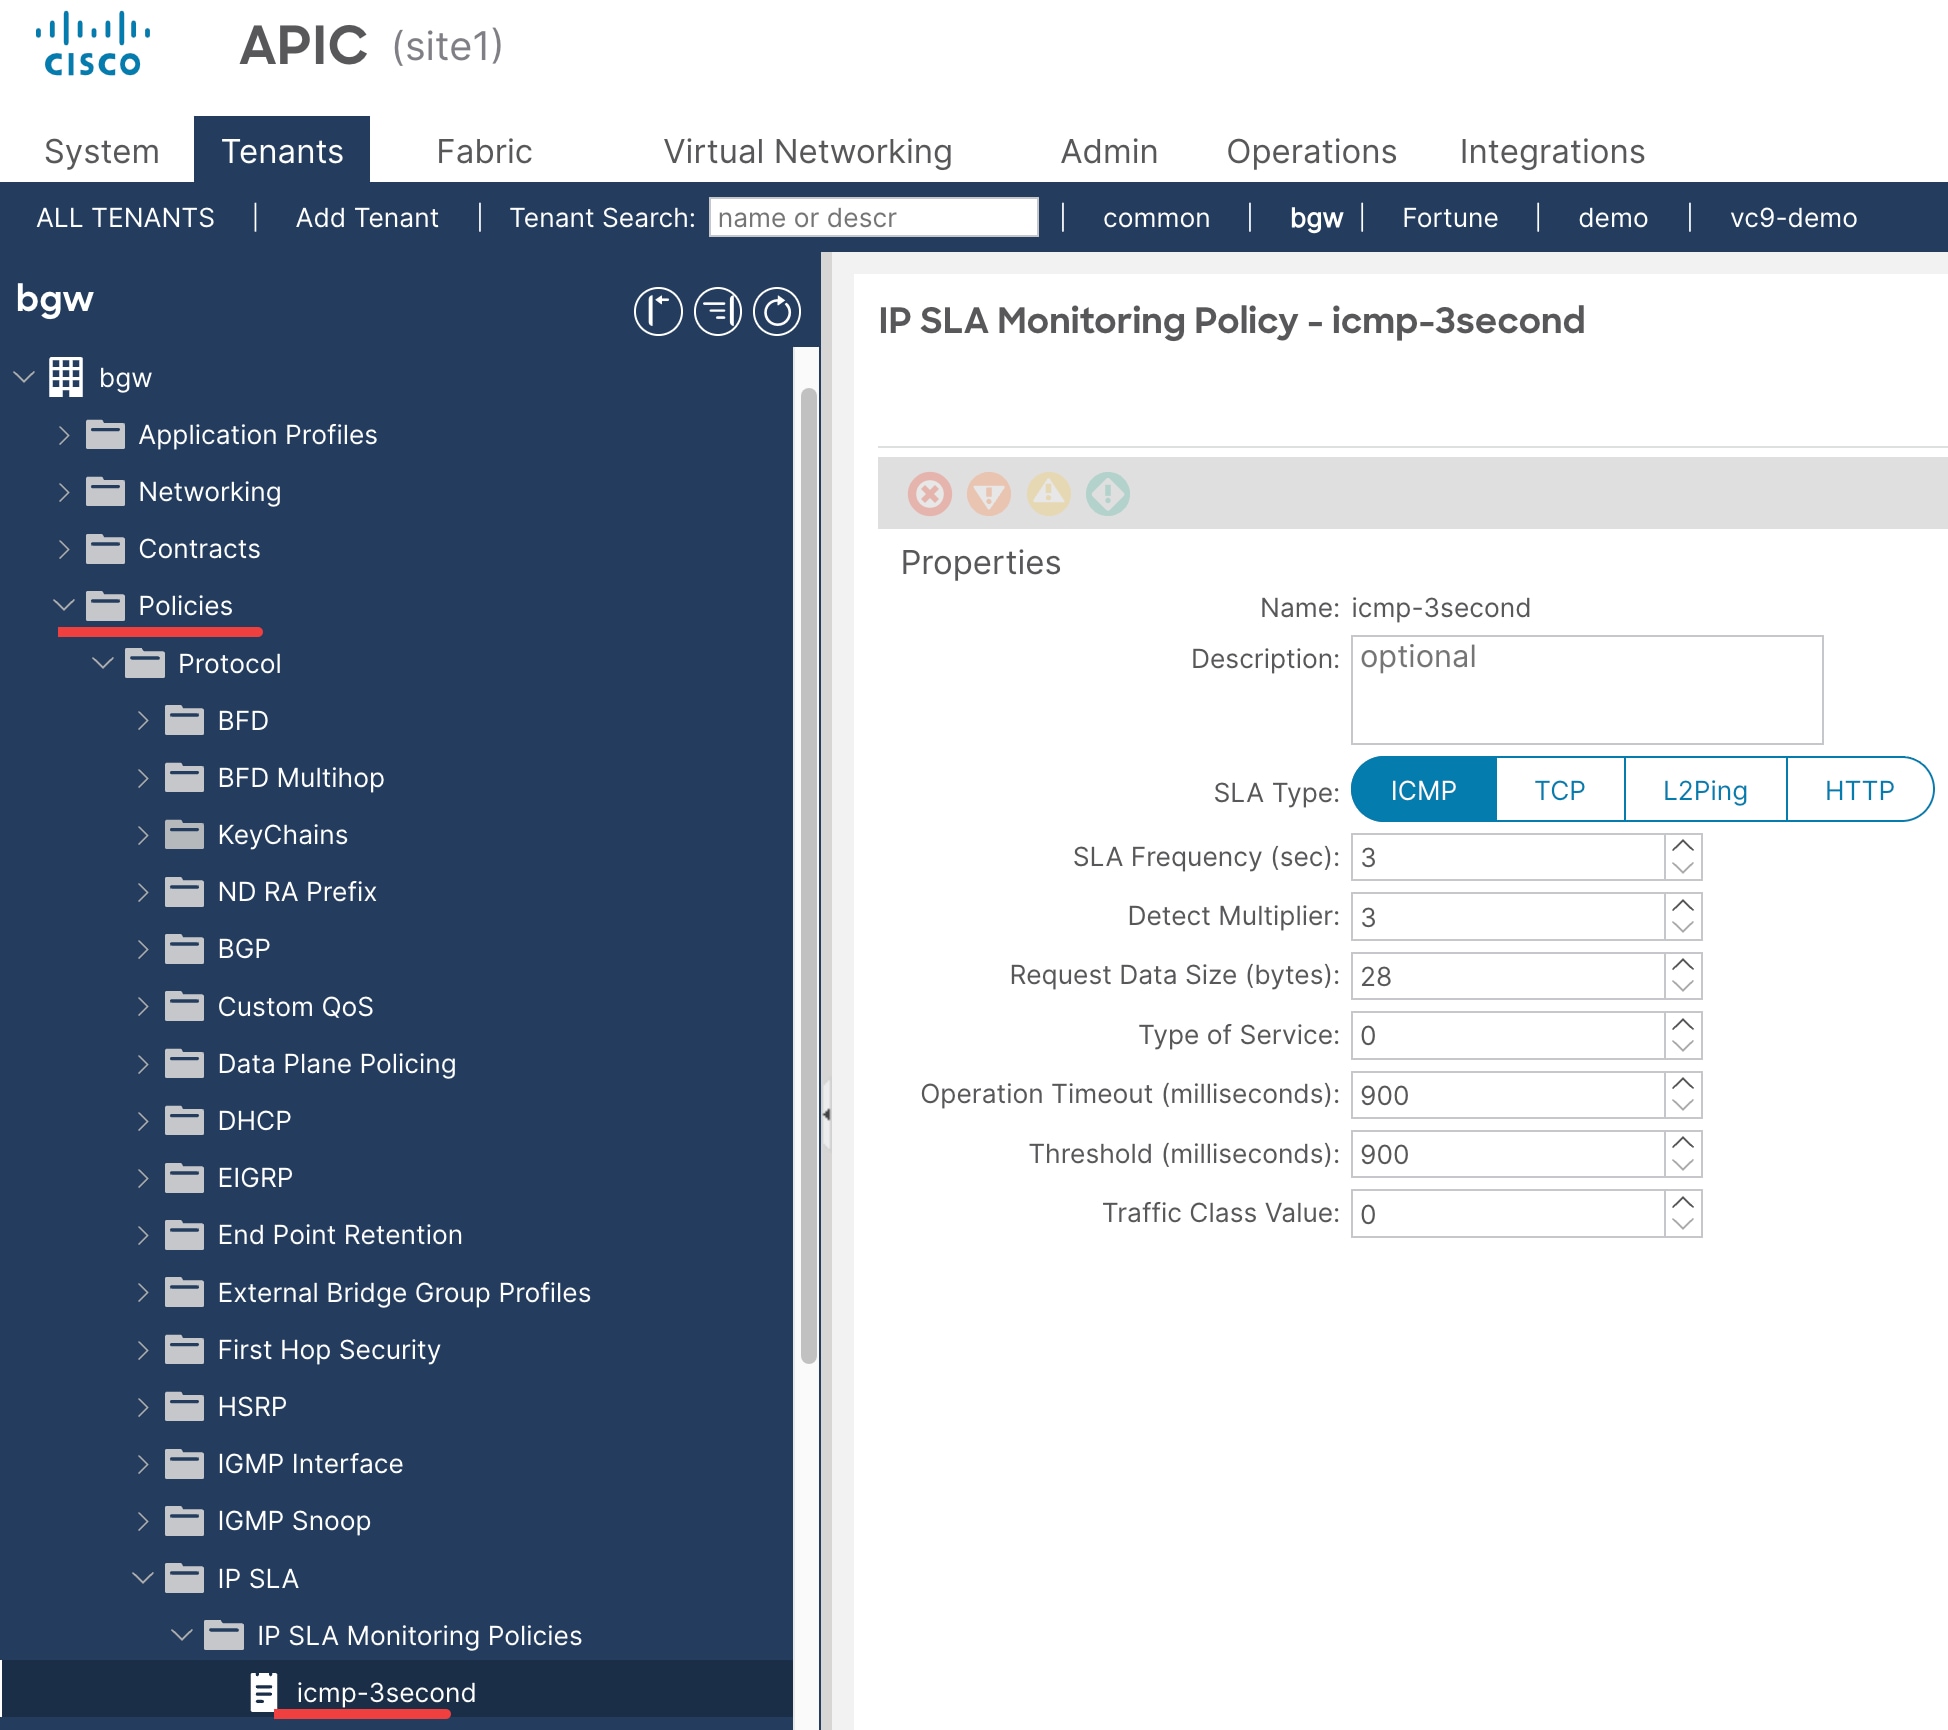
Task: Click the Policies folder icon
Action: (105, 606)
